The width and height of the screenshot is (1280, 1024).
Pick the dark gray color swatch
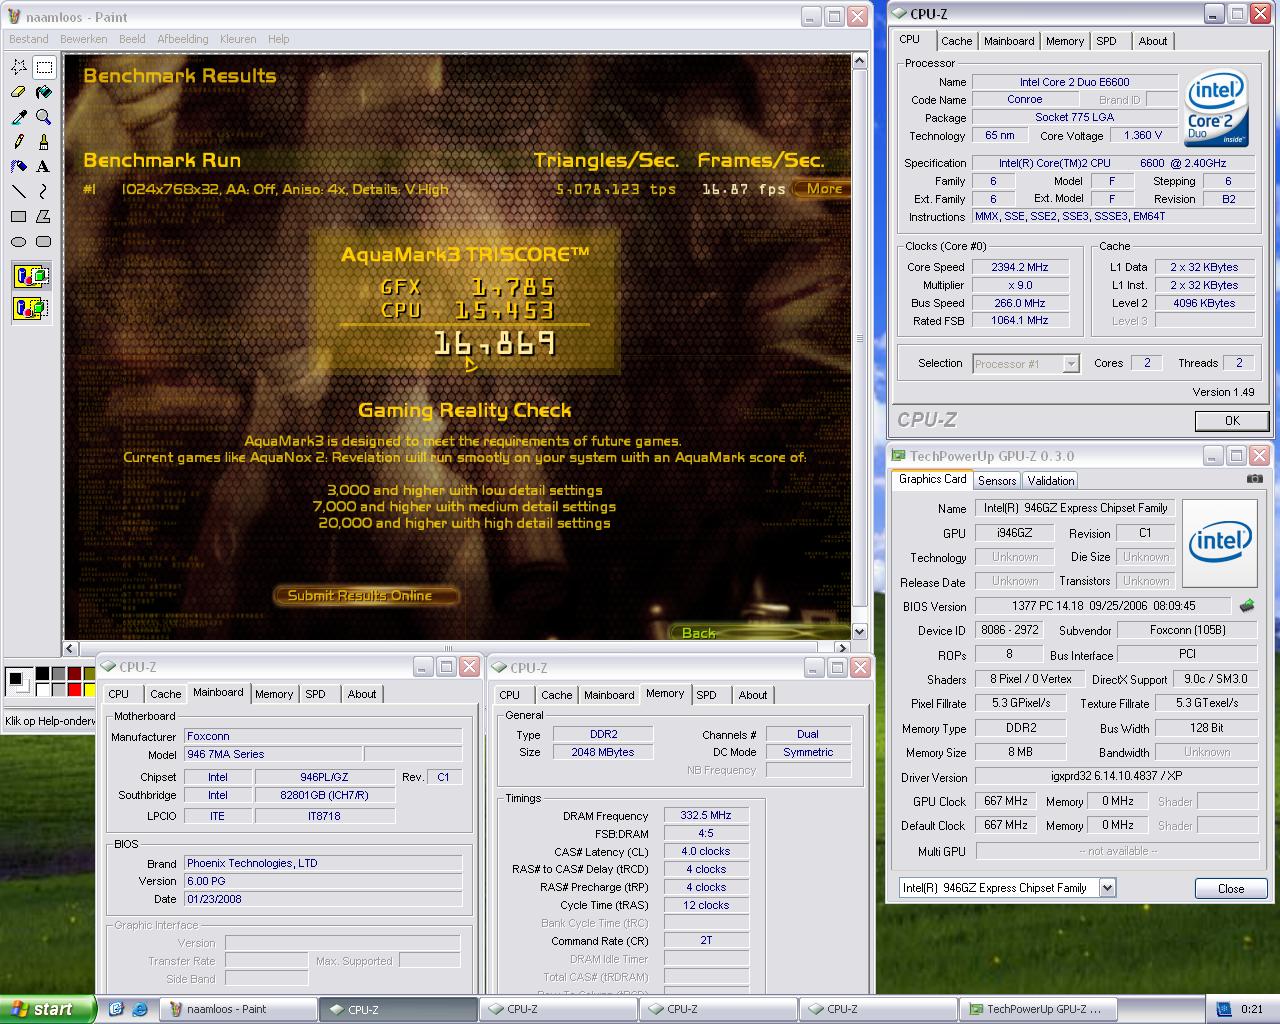pyautogui.click(x=58, y=674)
